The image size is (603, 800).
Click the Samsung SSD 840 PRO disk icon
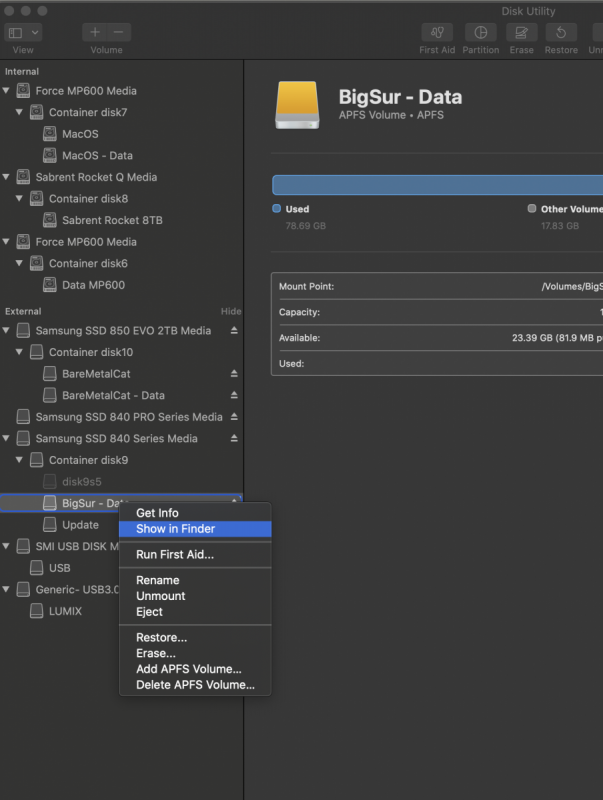23,417
